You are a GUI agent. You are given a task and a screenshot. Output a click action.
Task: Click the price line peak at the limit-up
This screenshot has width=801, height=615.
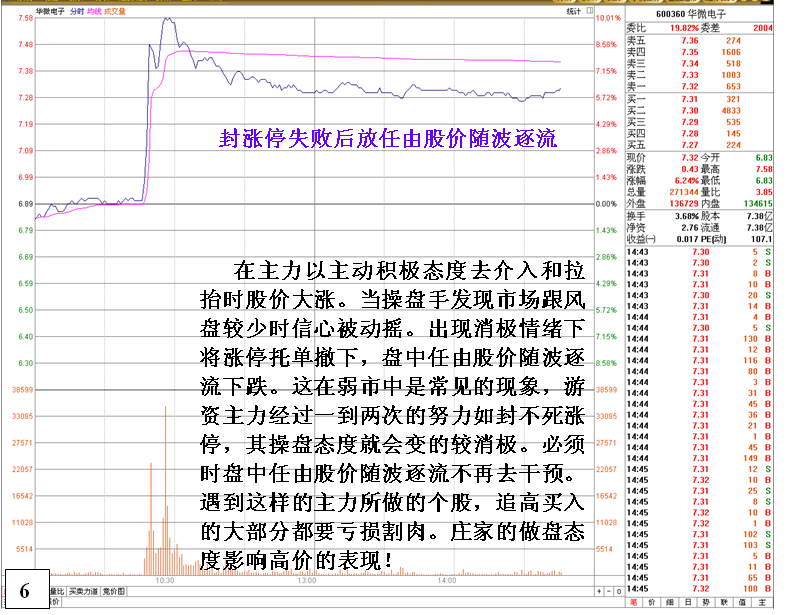pyautogui.click(x=167, y=19)
